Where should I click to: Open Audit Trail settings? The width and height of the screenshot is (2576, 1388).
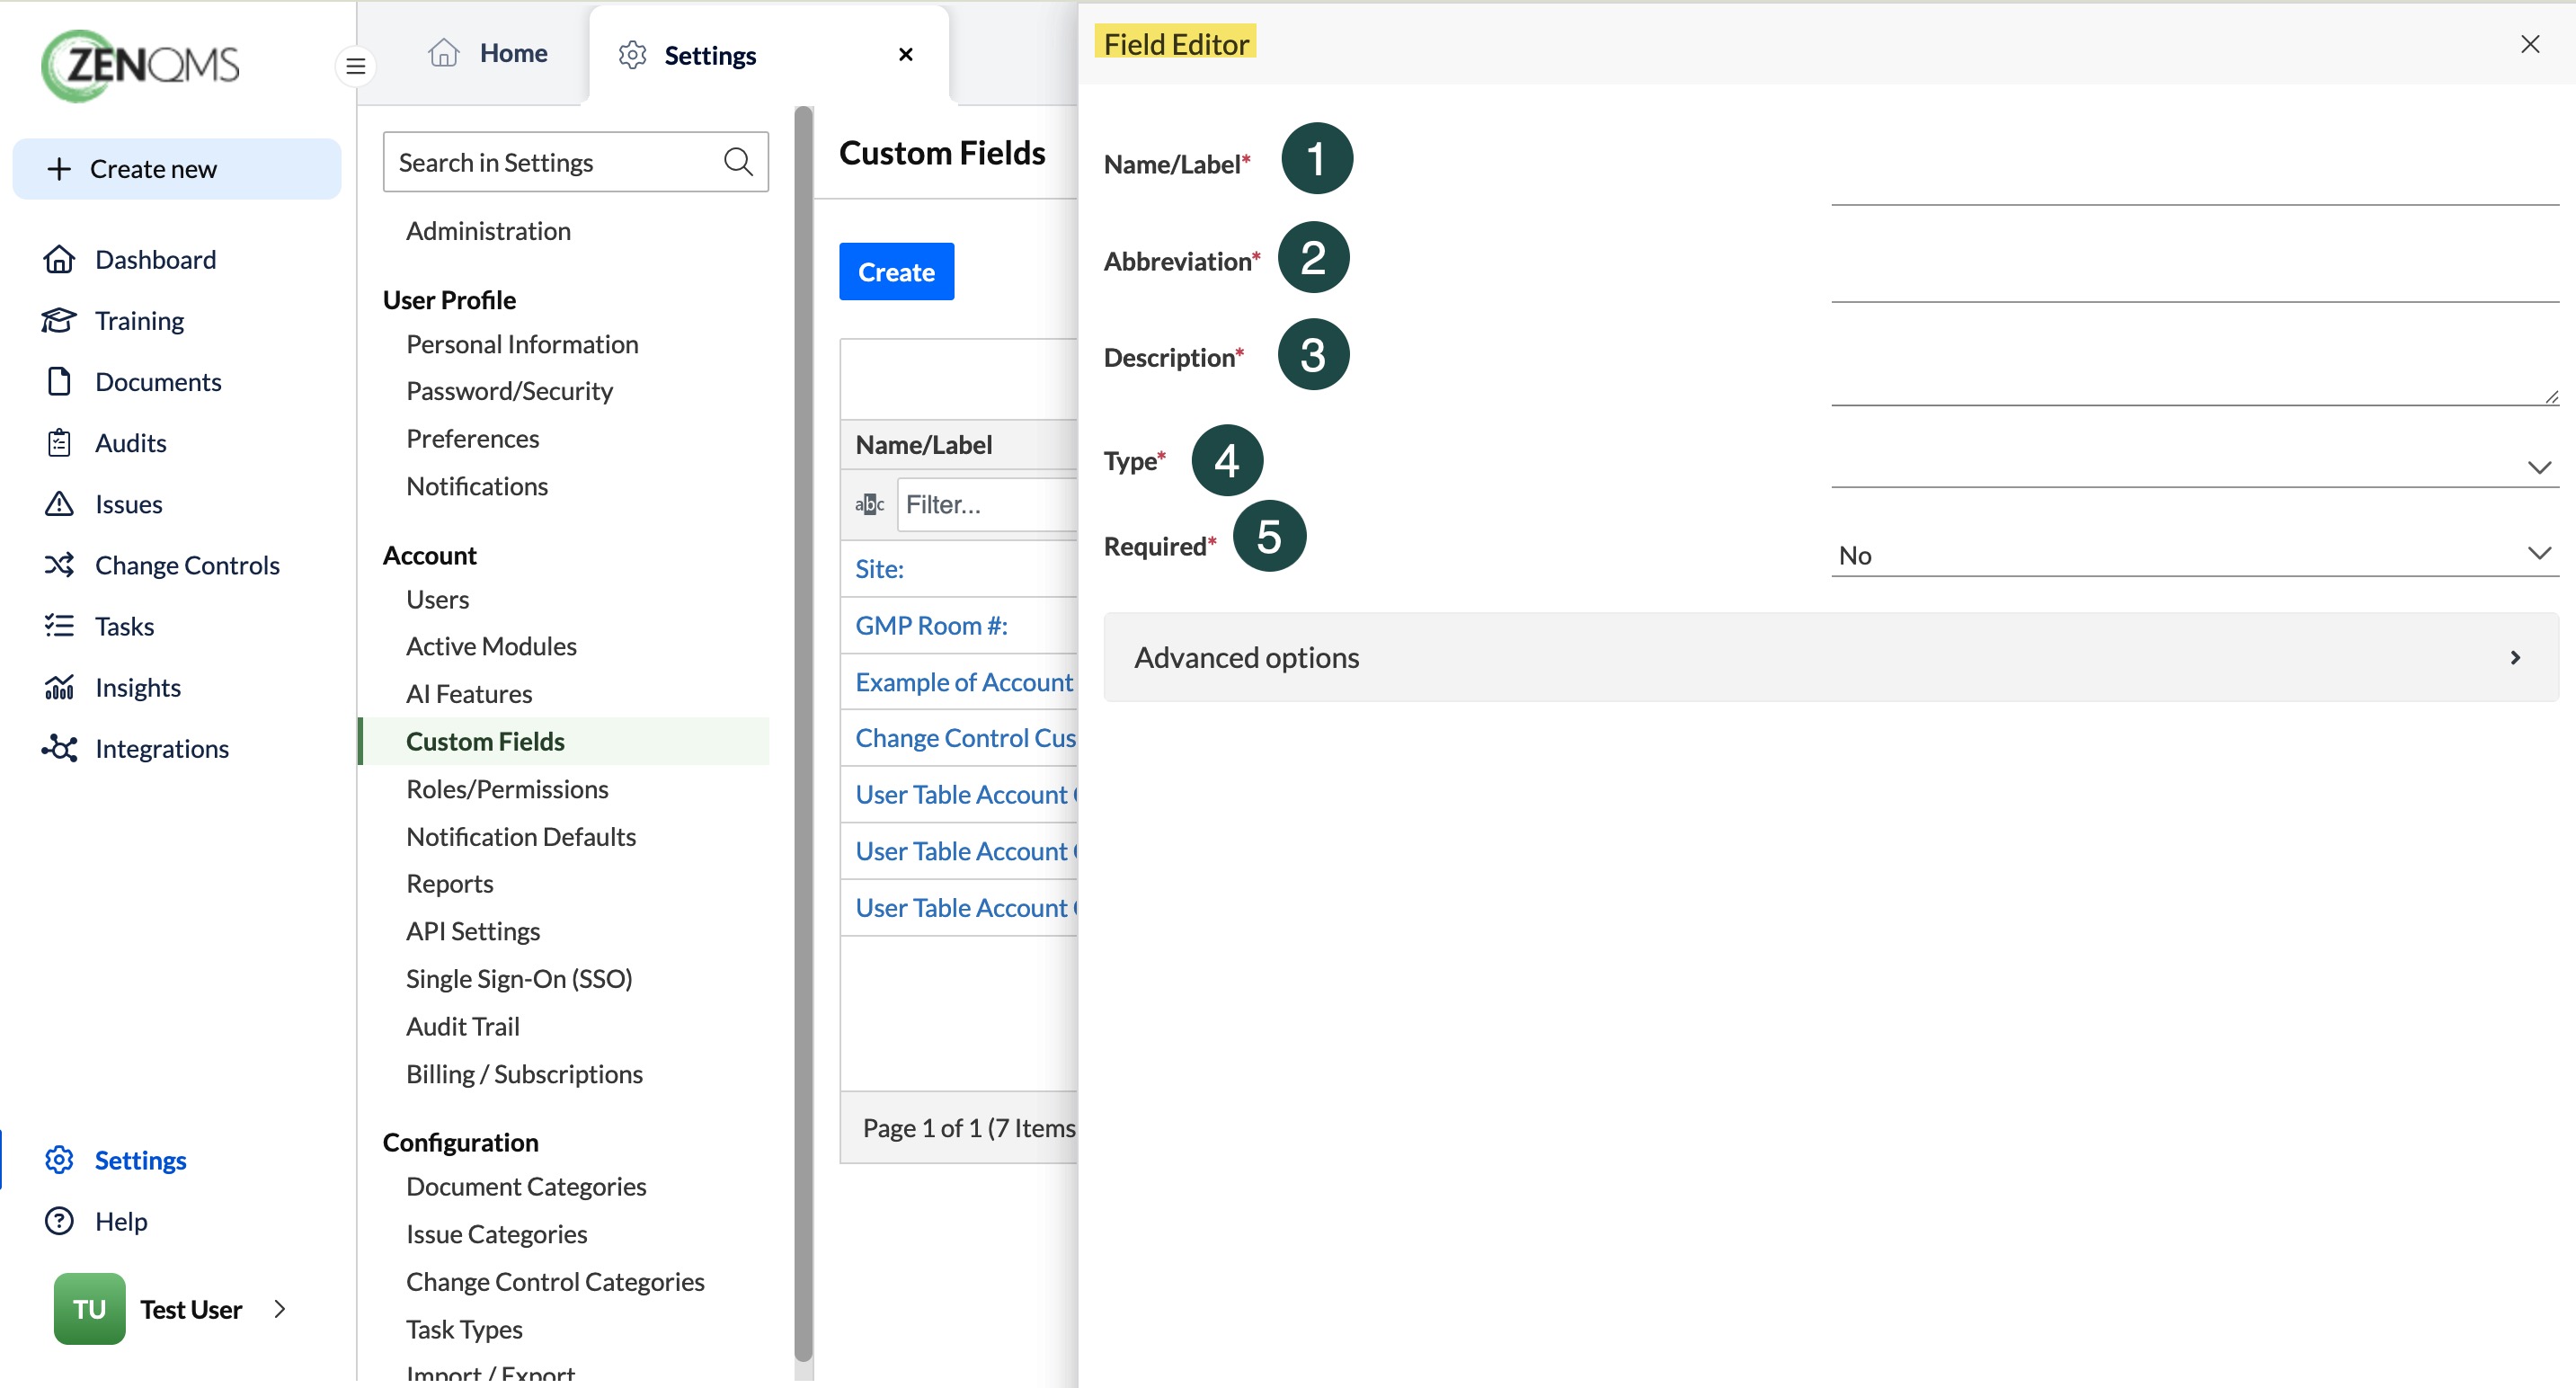tap(462, 1026)
